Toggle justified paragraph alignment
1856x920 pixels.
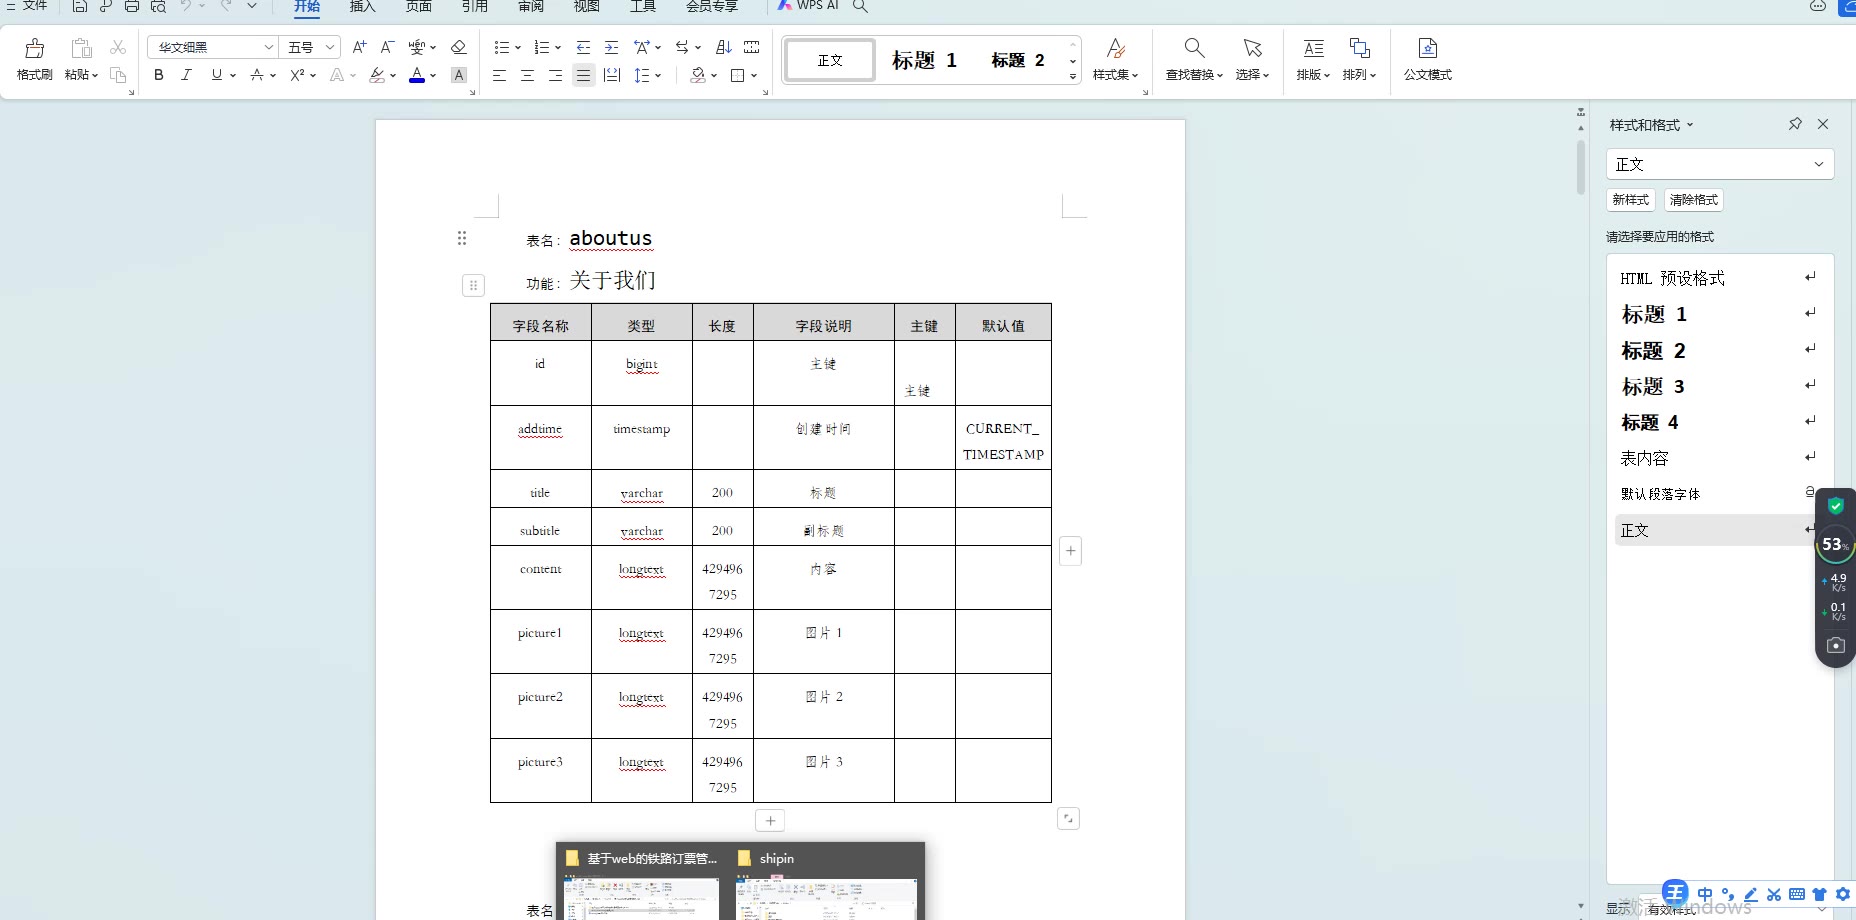tap(583, 75)
